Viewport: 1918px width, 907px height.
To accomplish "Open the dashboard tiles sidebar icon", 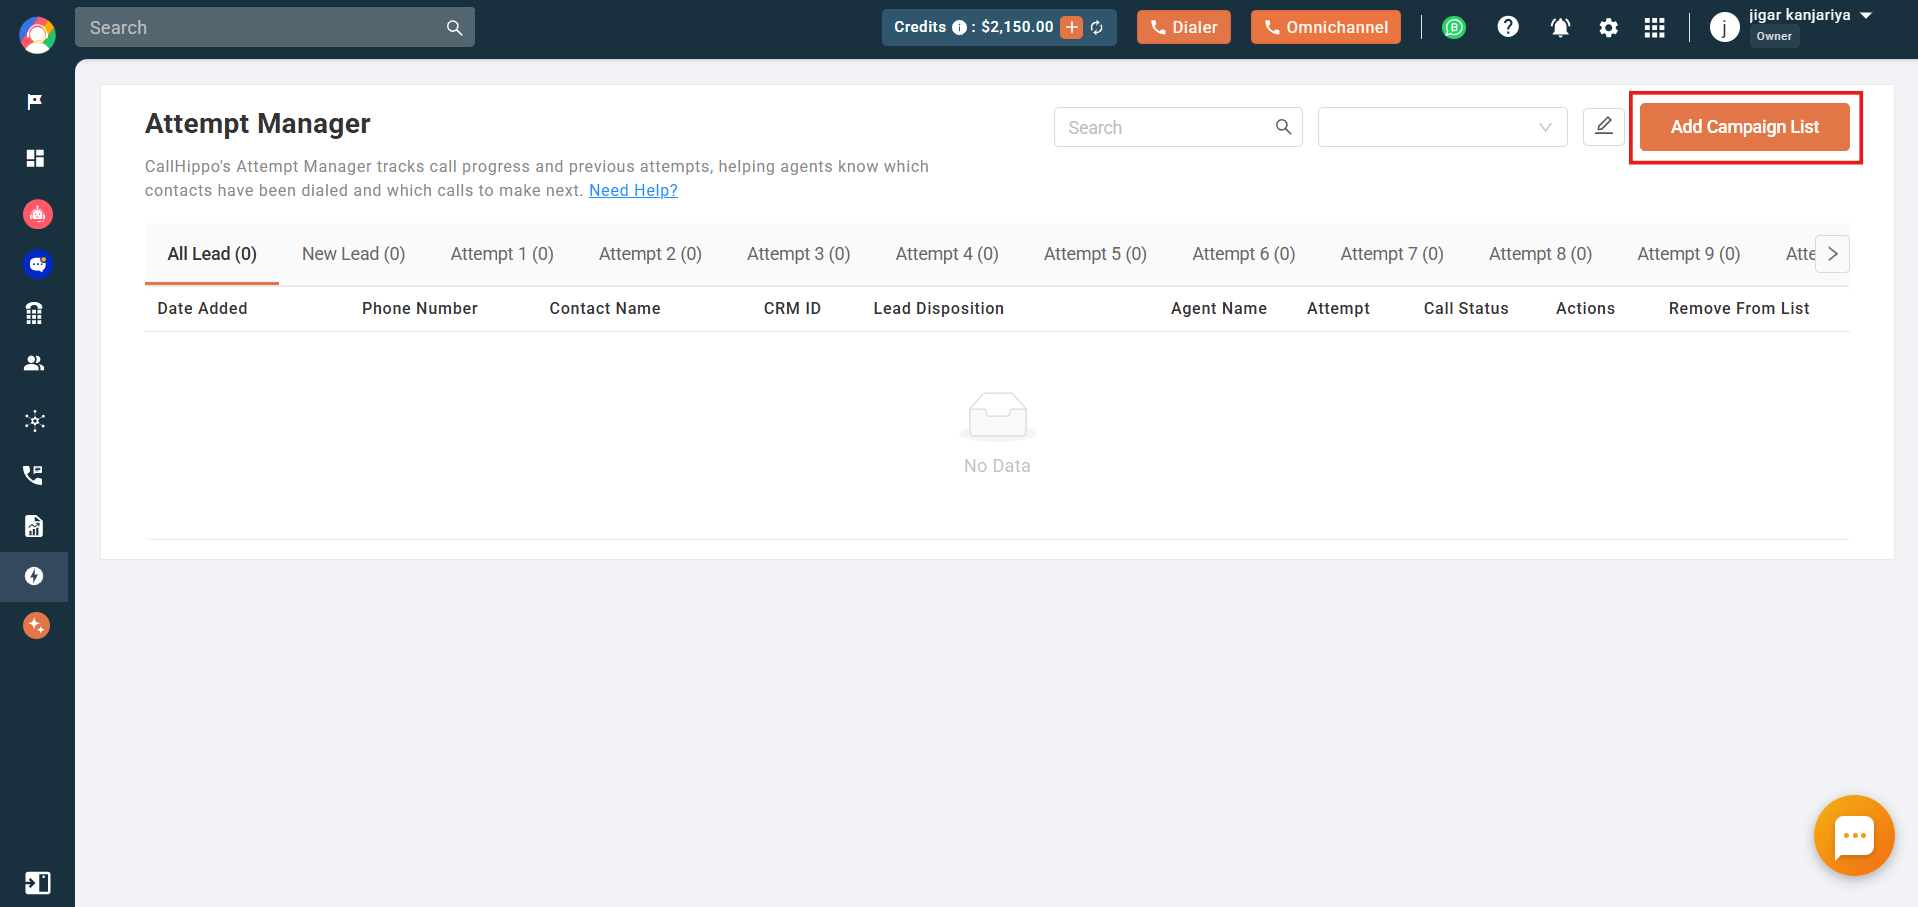I will (35, 158).
